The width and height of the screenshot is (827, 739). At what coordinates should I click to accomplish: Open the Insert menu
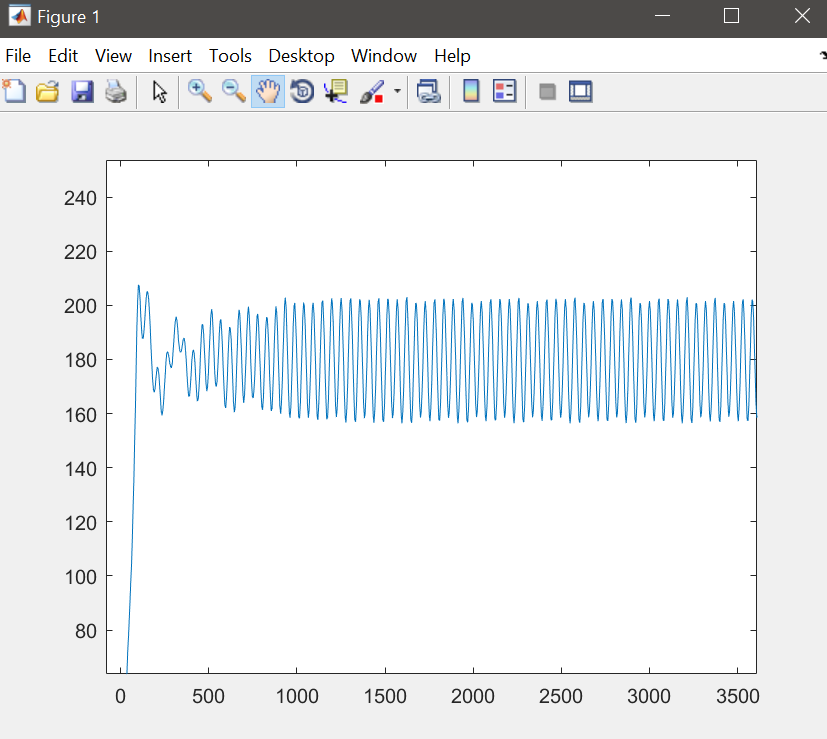(x=170, y=56)
